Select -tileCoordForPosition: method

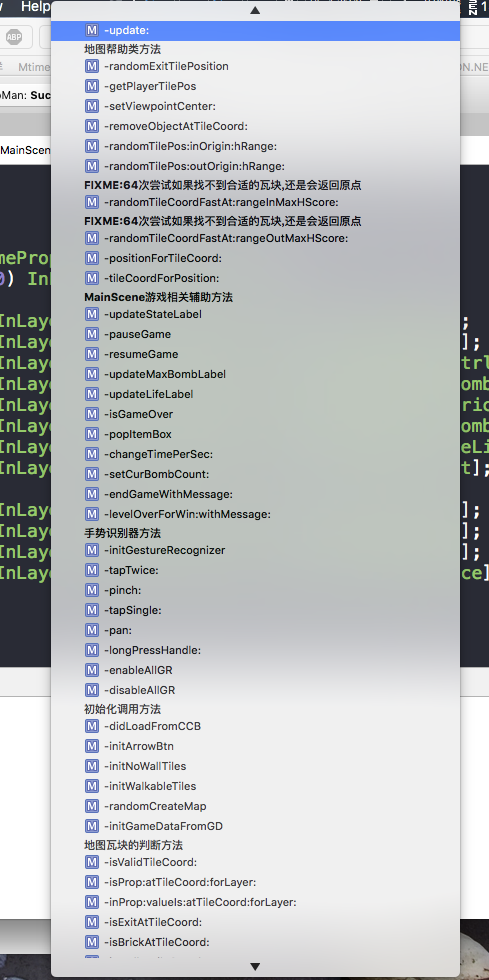point(255,278)
